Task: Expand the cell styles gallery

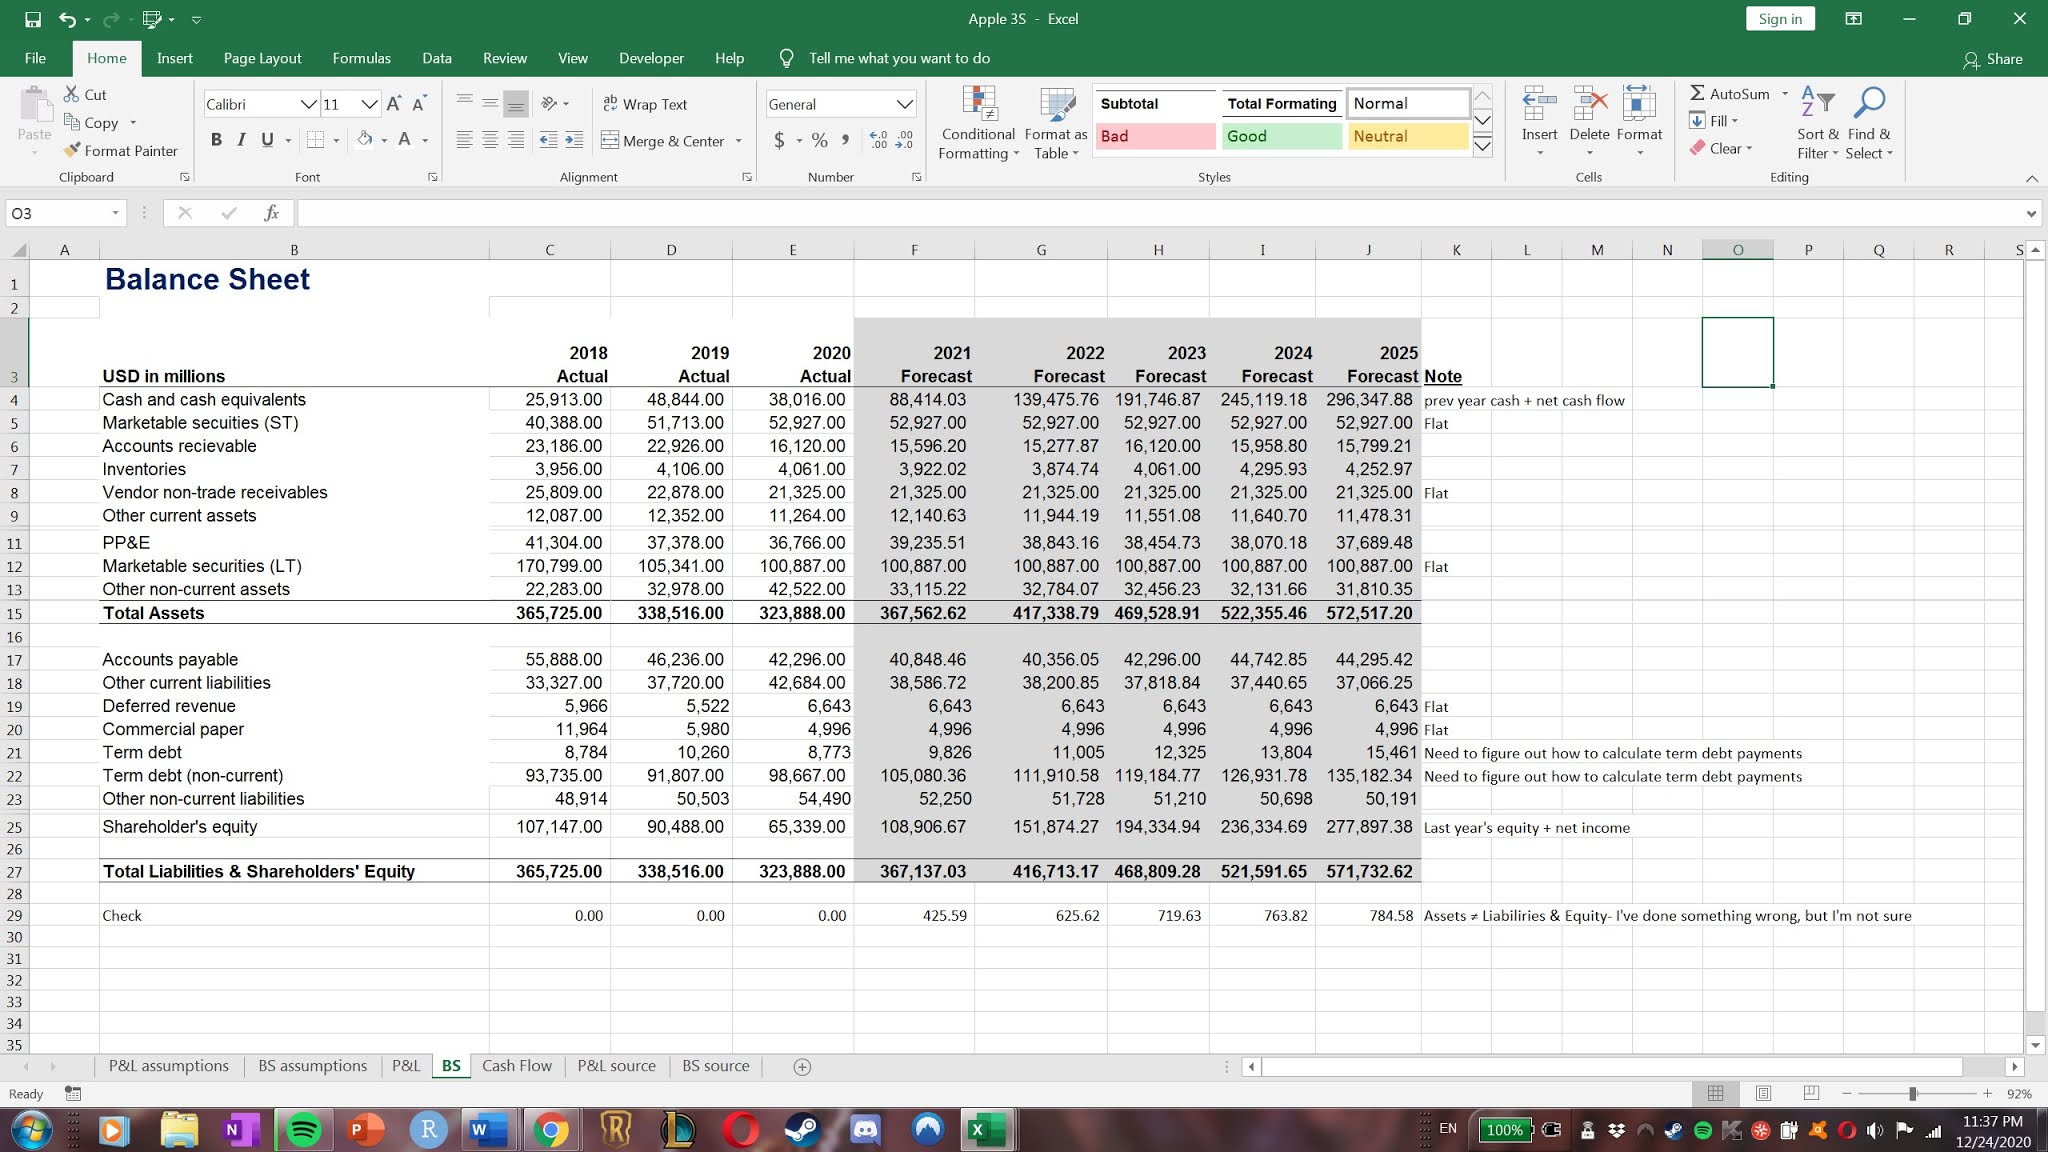Action: pos(1483,147)
